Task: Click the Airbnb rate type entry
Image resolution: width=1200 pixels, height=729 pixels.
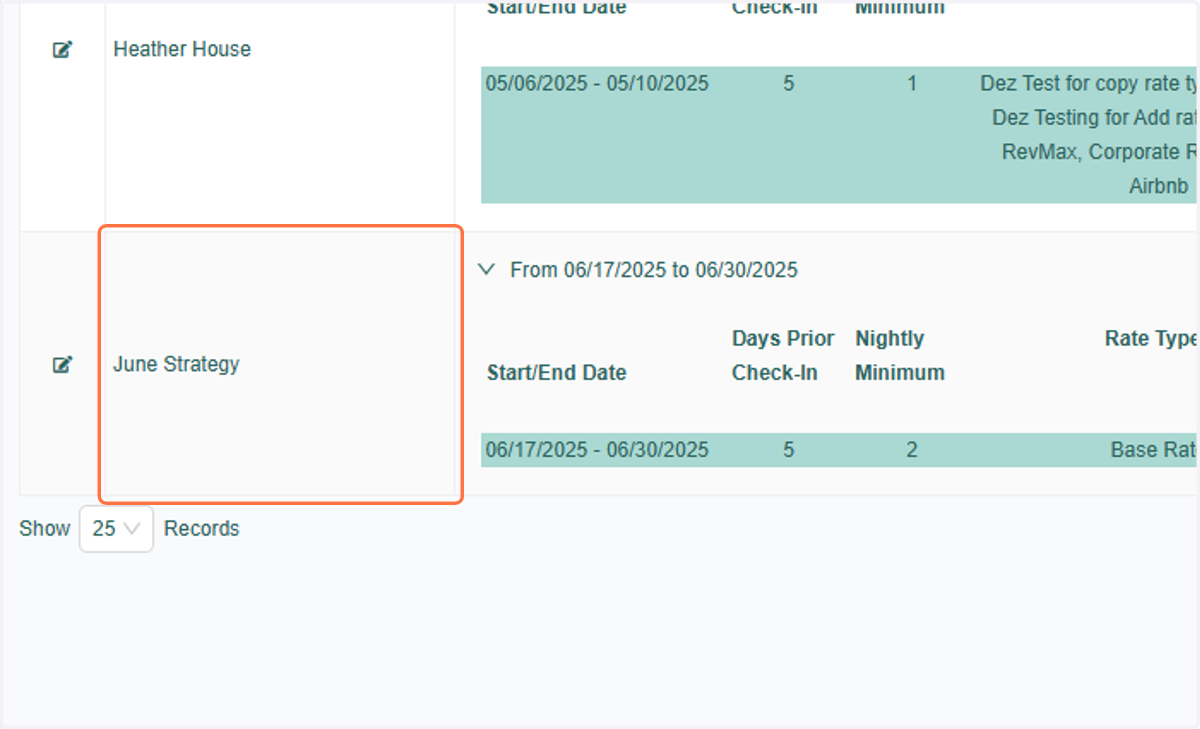Action: point(1159,186)
